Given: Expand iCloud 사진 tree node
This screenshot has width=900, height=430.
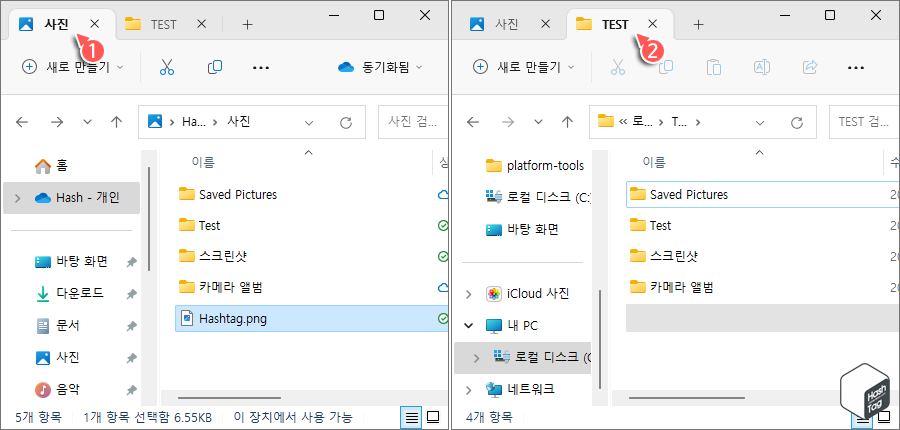Looking at the screenshot, I should [x=469, y=295].
